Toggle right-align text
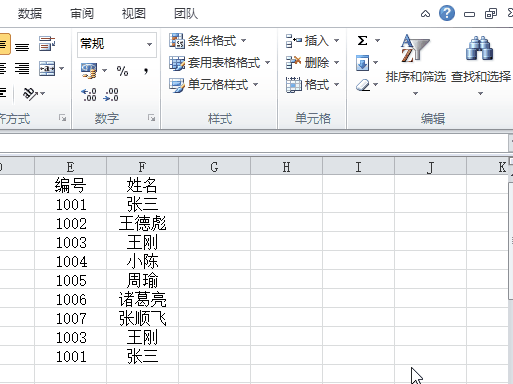The width and height of the screenshot is (513, 384). pyautogui.click(x=22, y=68)
